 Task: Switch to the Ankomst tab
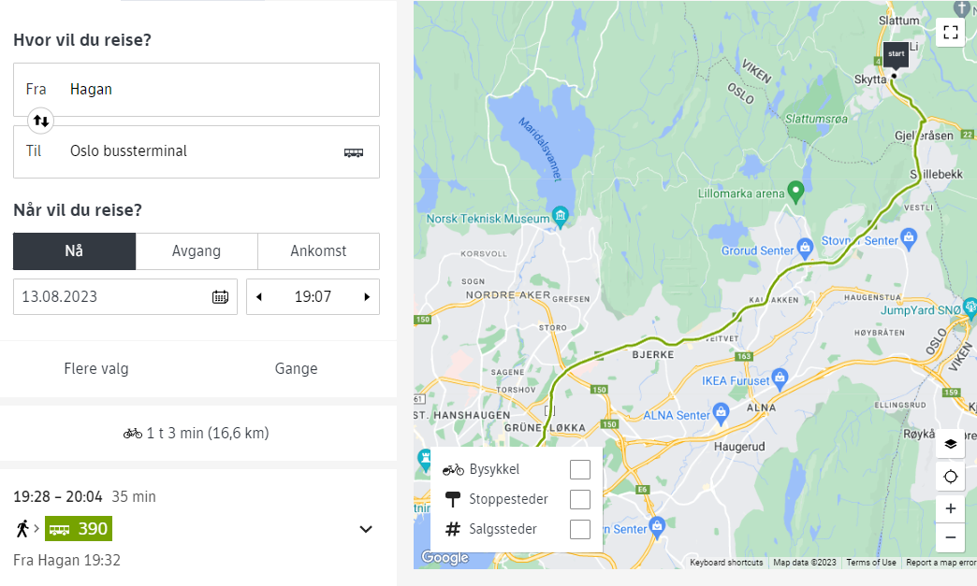(x=318, y=251)
